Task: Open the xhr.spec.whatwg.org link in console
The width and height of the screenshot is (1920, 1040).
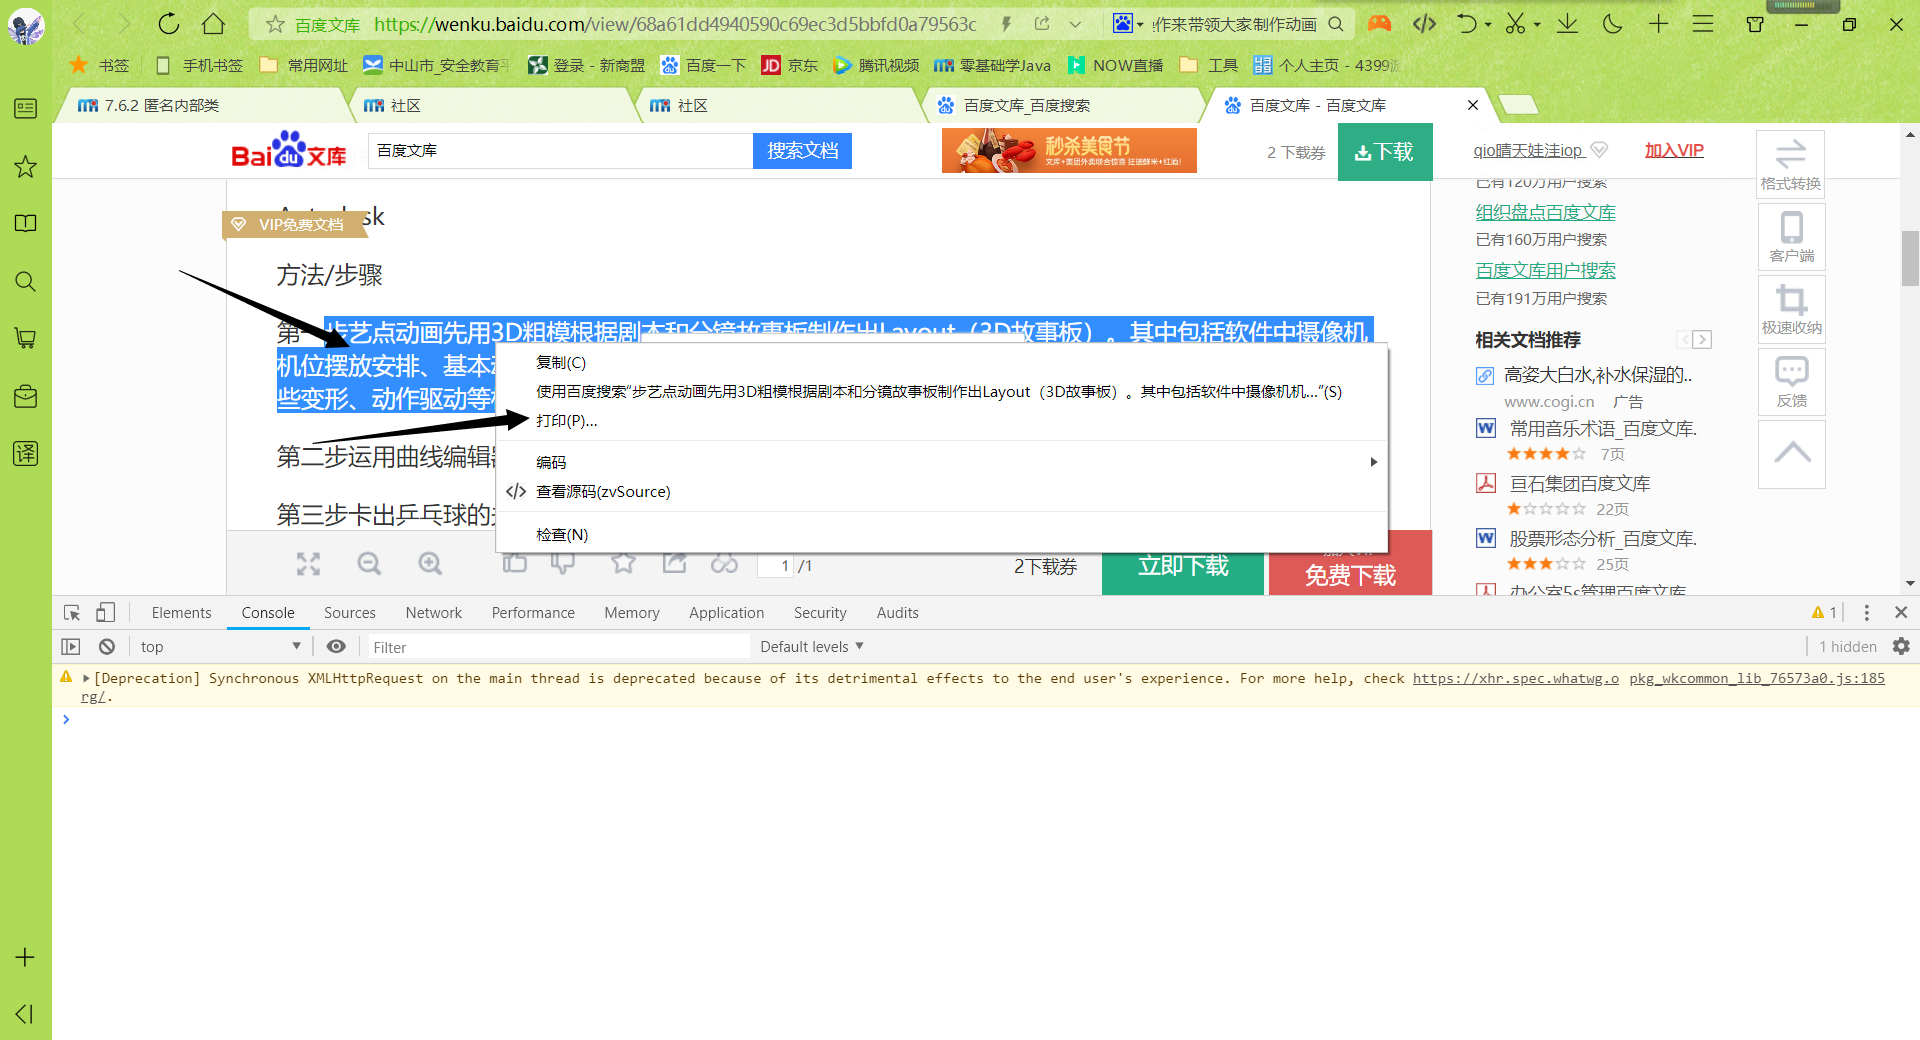Action: 1515,679
